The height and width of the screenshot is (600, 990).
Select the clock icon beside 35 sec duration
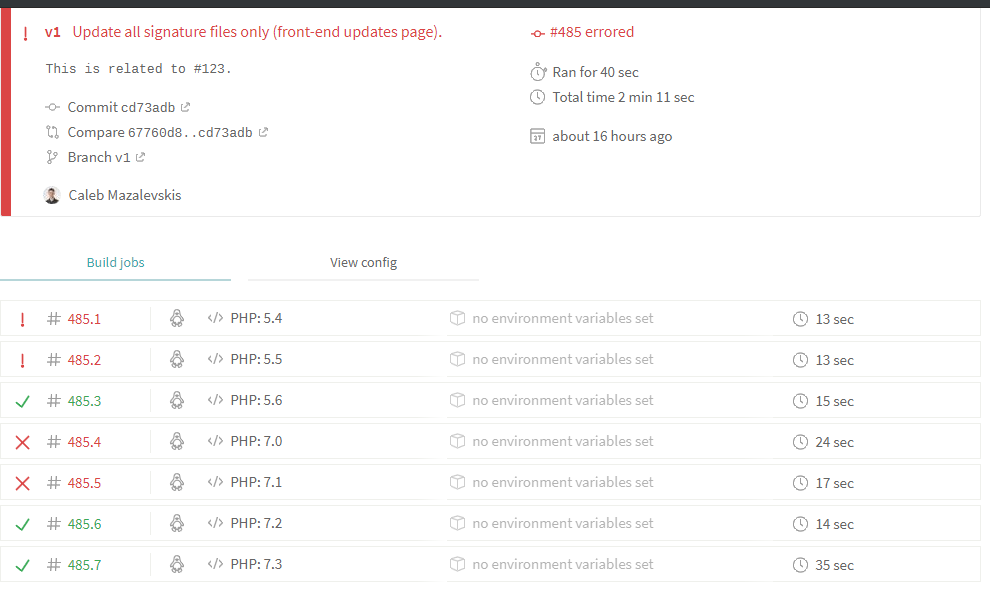tap(800, 565)
